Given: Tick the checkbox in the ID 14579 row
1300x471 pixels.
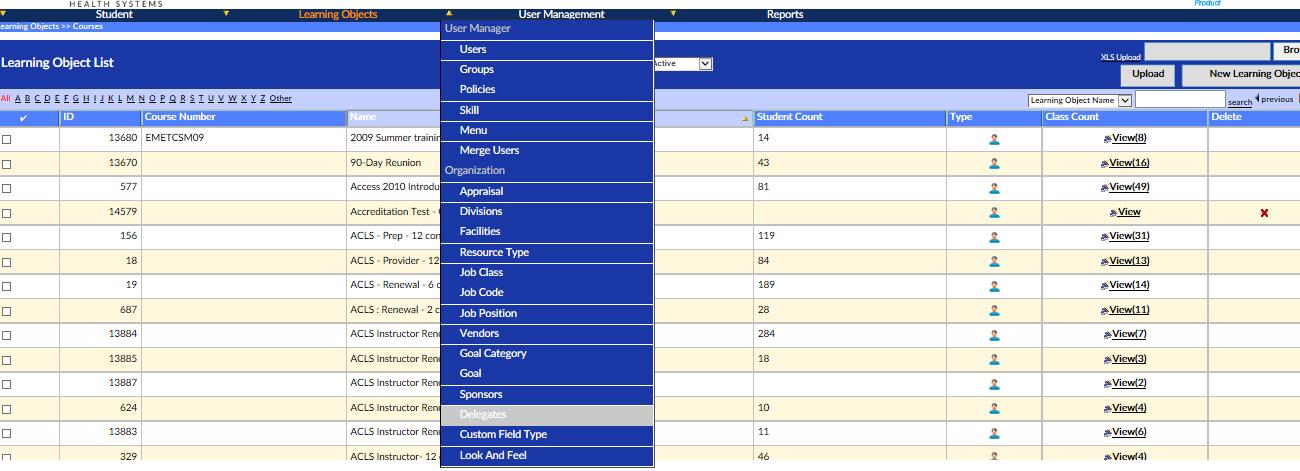Looking at the screenshot, I should [7, 213].
